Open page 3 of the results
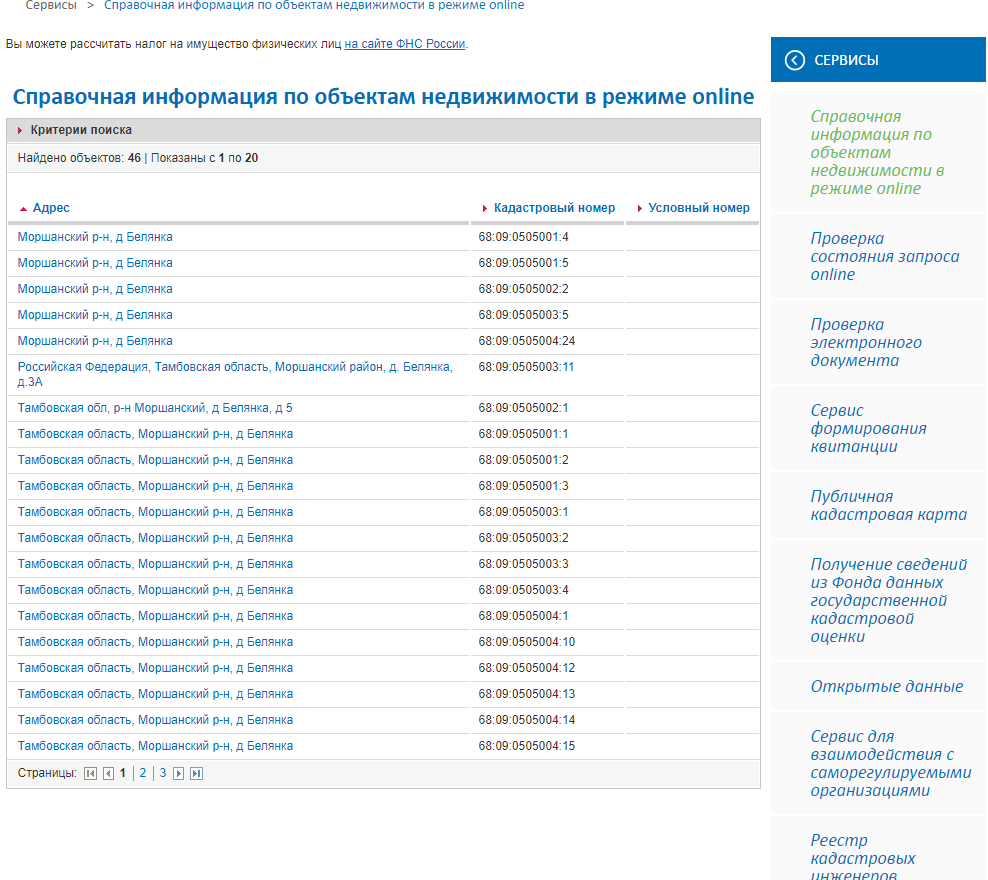This screenshot has height=880, width=988. click(163, 773)
